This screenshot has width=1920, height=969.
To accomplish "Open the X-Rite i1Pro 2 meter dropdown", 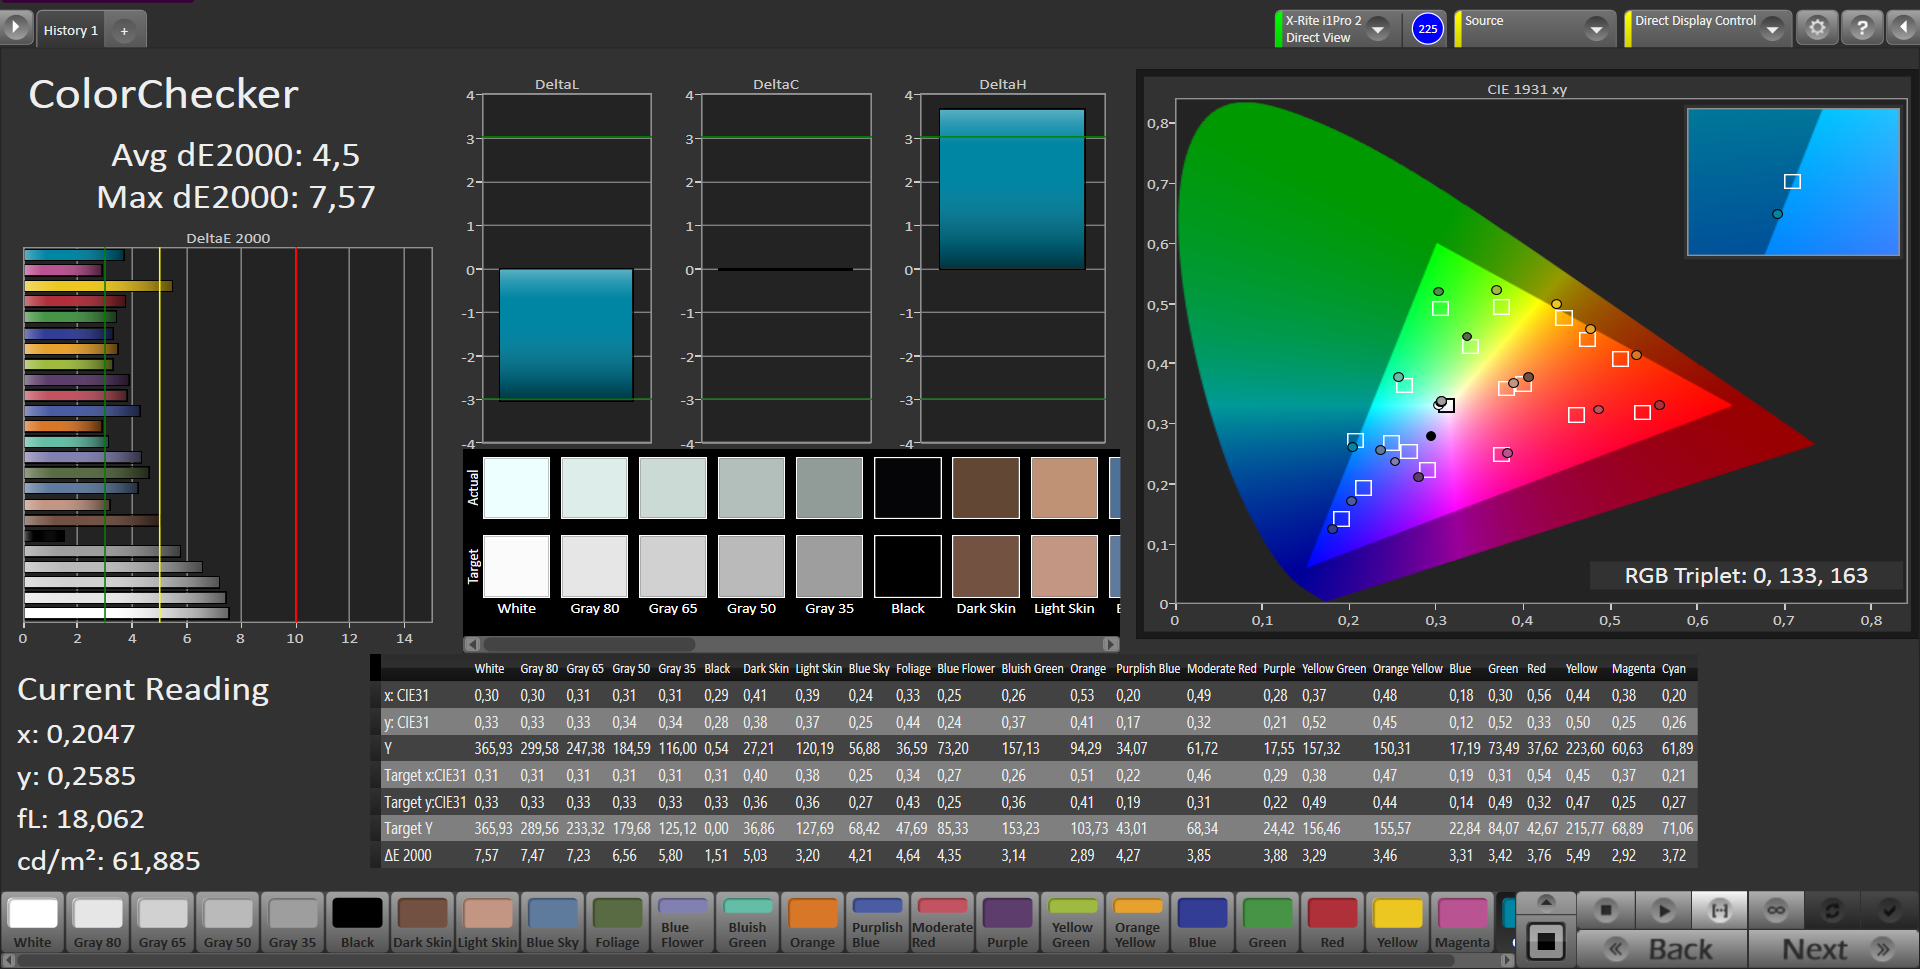I will (x=1378, y=29).
